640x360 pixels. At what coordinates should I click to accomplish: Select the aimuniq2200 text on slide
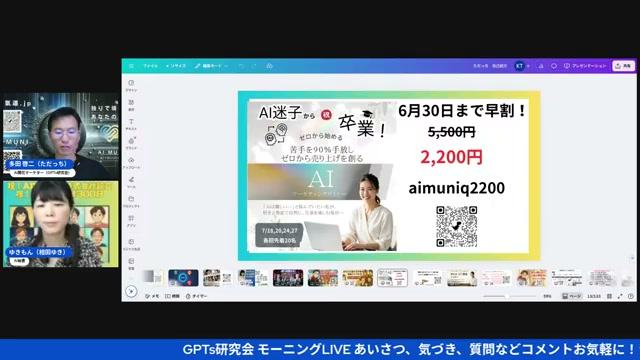point(457,188)
